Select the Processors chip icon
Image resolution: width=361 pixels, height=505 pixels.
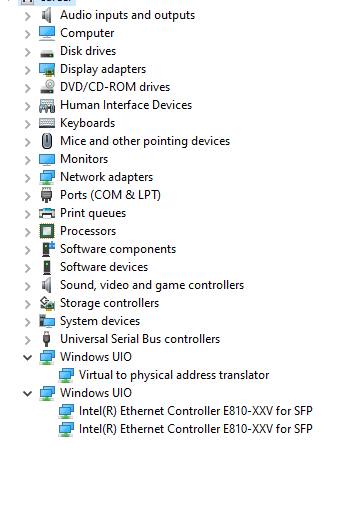47,231
